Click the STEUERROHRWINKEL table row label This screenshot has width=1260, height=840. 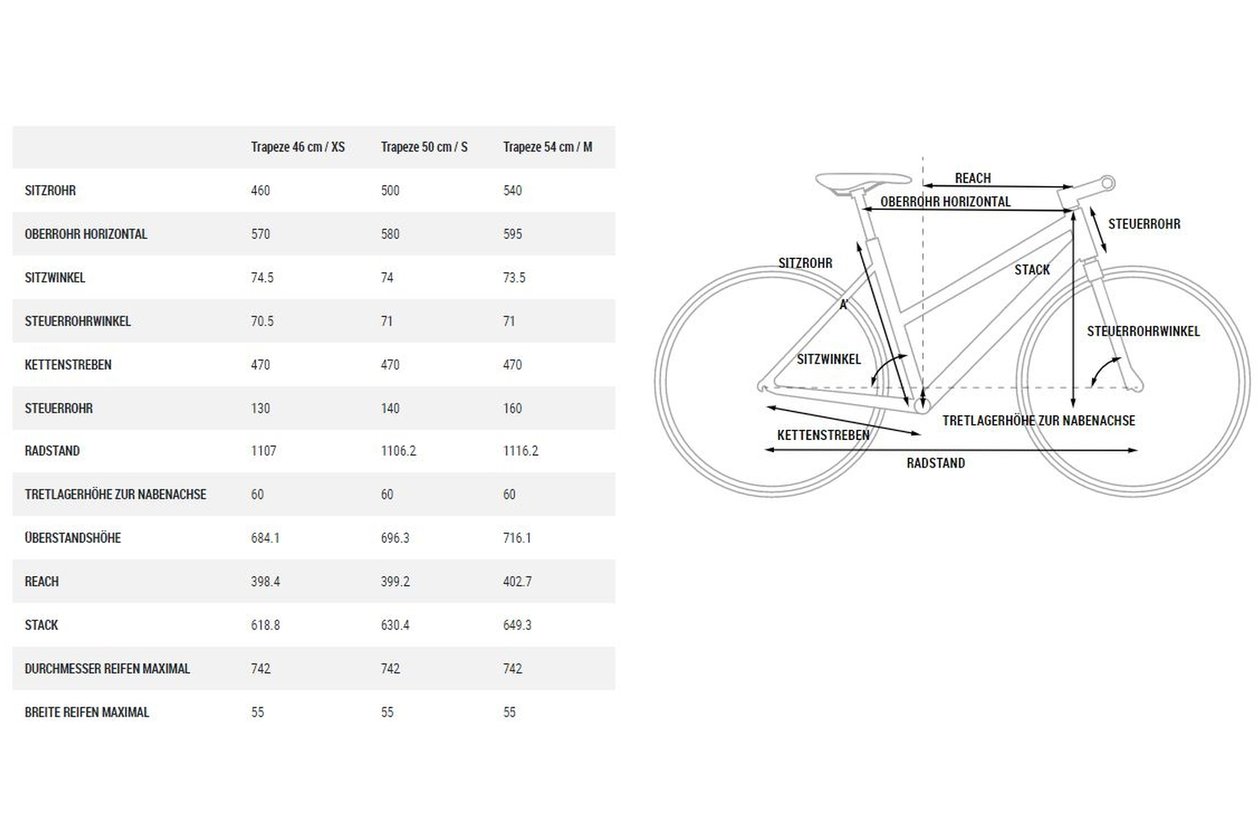[78, 321]
